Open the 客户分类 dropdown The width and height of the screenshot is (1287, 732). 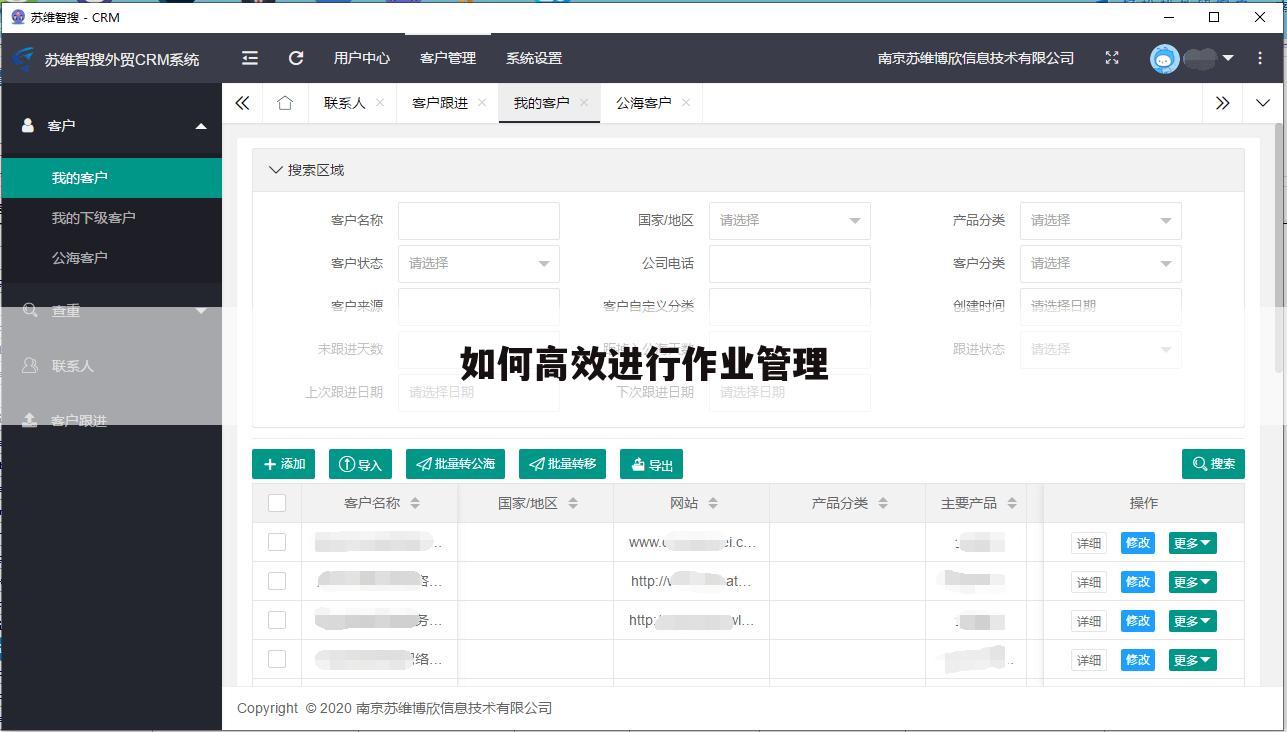pyautogui.click(x=1101, y=264)
